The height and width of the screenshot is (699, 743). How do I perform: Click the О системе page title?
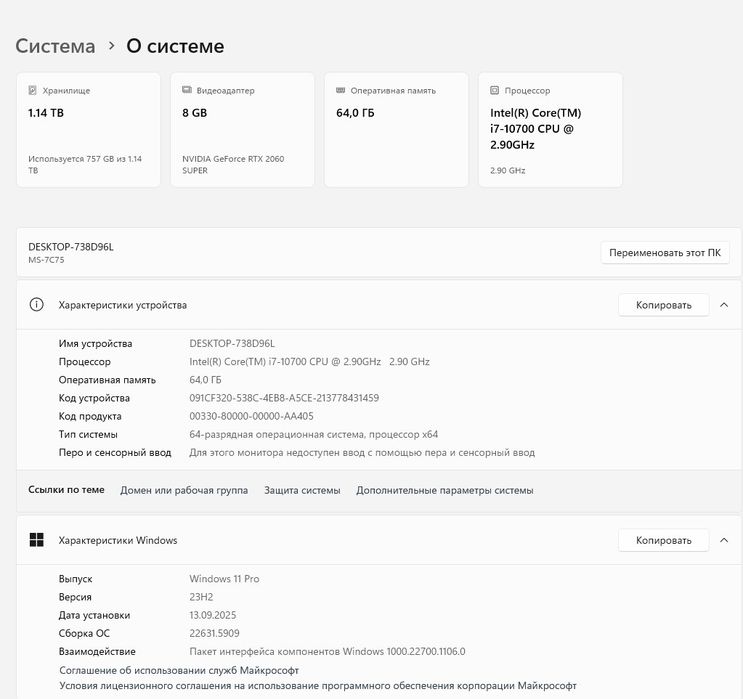tap(175, 46)
